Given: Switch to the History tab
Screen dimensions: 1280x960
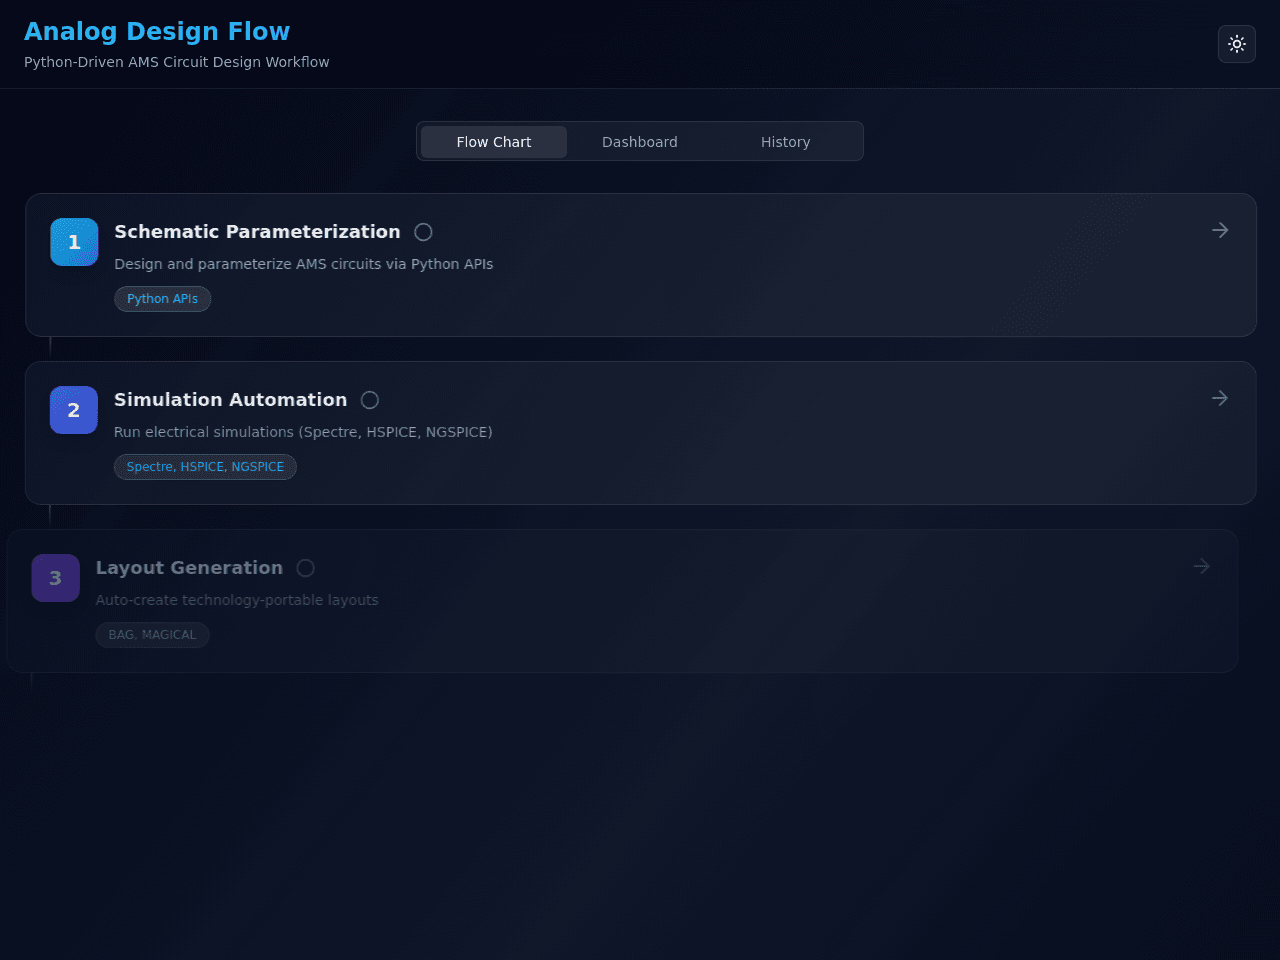Looking at the screenshot, I should coord(786,142).
